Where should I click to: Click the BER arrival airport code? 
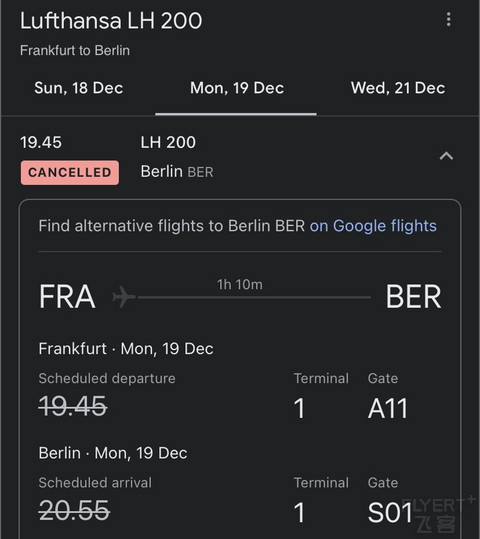413,296
